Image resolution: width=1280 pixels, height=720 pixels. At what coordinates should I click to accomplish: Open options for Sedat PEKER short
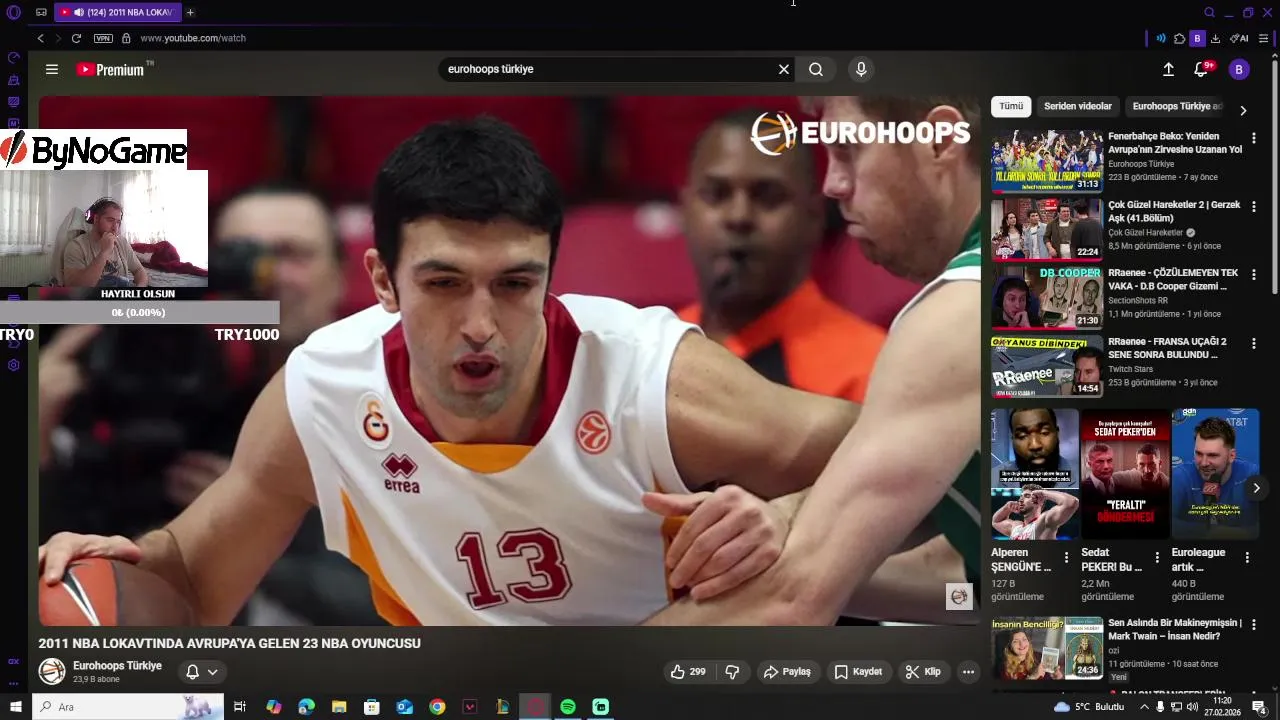[x=1157, y=558]
